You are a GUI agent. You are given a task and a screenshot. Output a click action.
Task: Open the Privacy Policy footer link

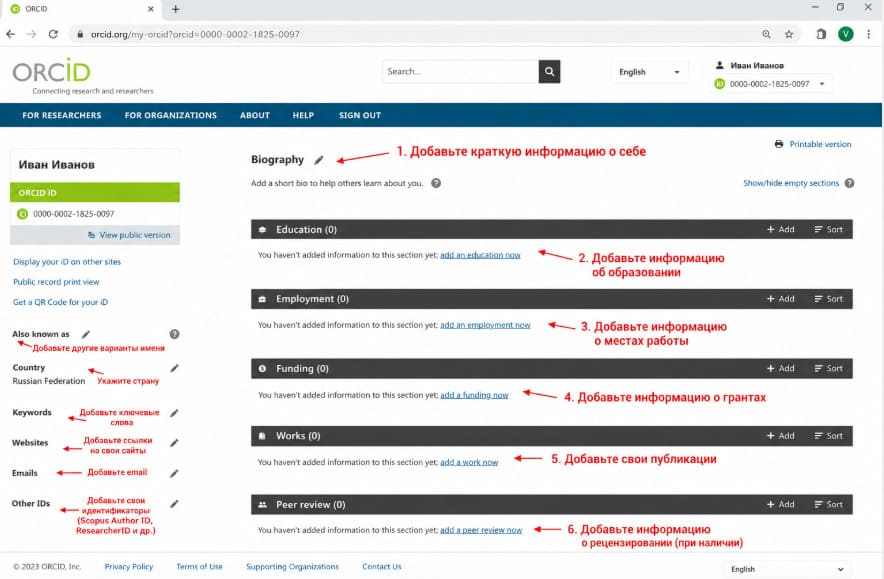pos(129,567)
